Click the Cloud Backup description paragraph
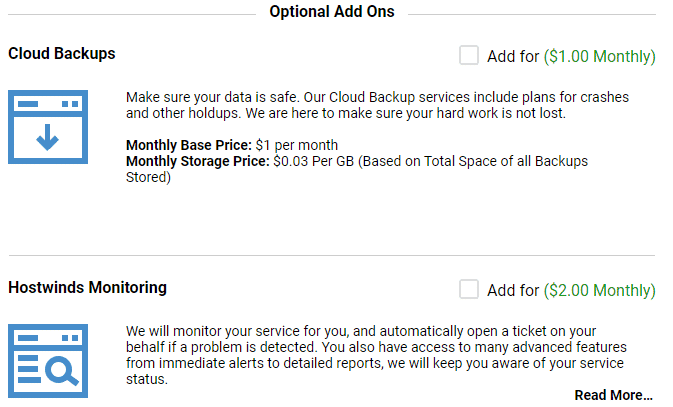 pos(377,105)
